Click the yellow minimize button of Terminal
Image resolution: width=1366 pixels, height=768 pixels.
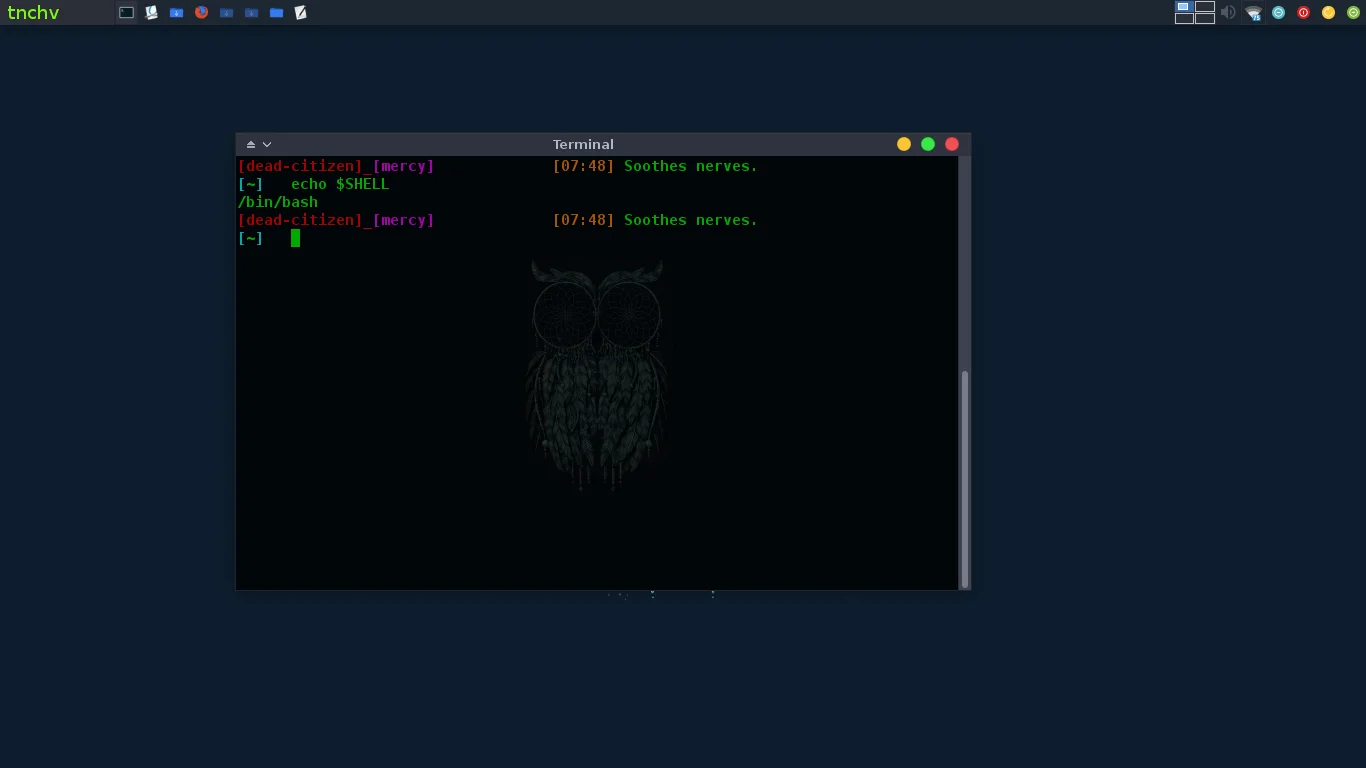[904, 144]
